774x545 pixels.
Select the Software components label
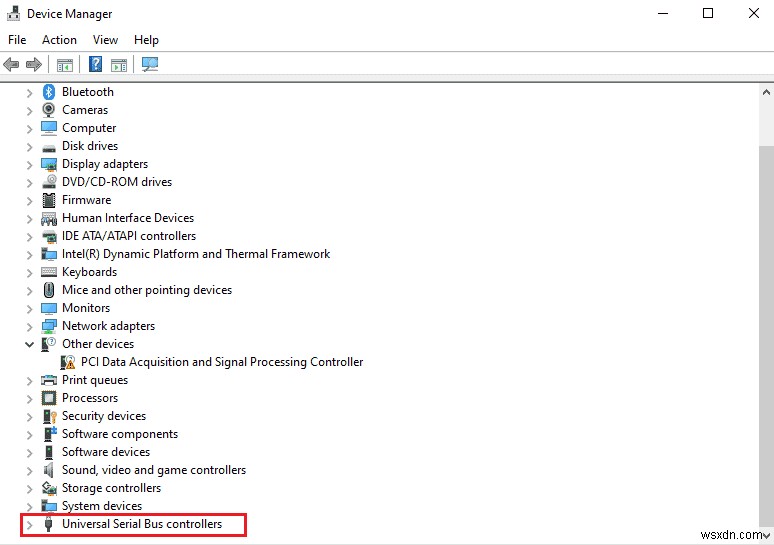pyautogui.click(x=120, y=434)
